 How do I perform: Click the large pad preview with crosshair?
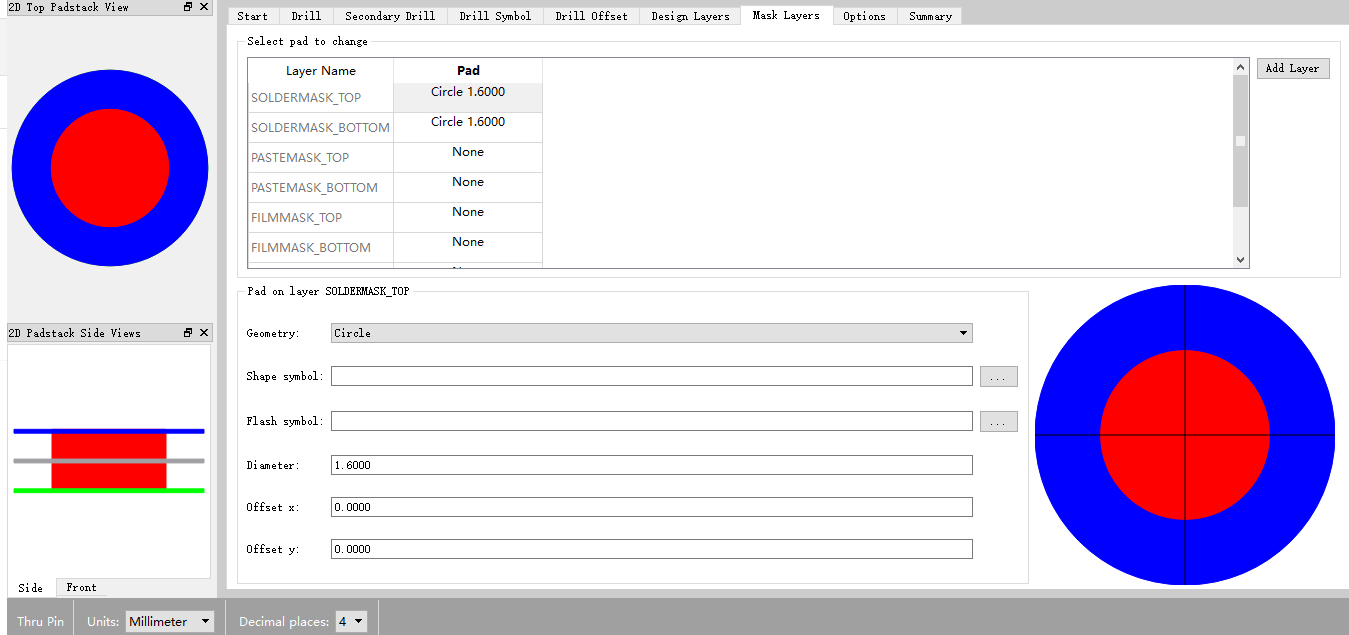pos(1185,435)
